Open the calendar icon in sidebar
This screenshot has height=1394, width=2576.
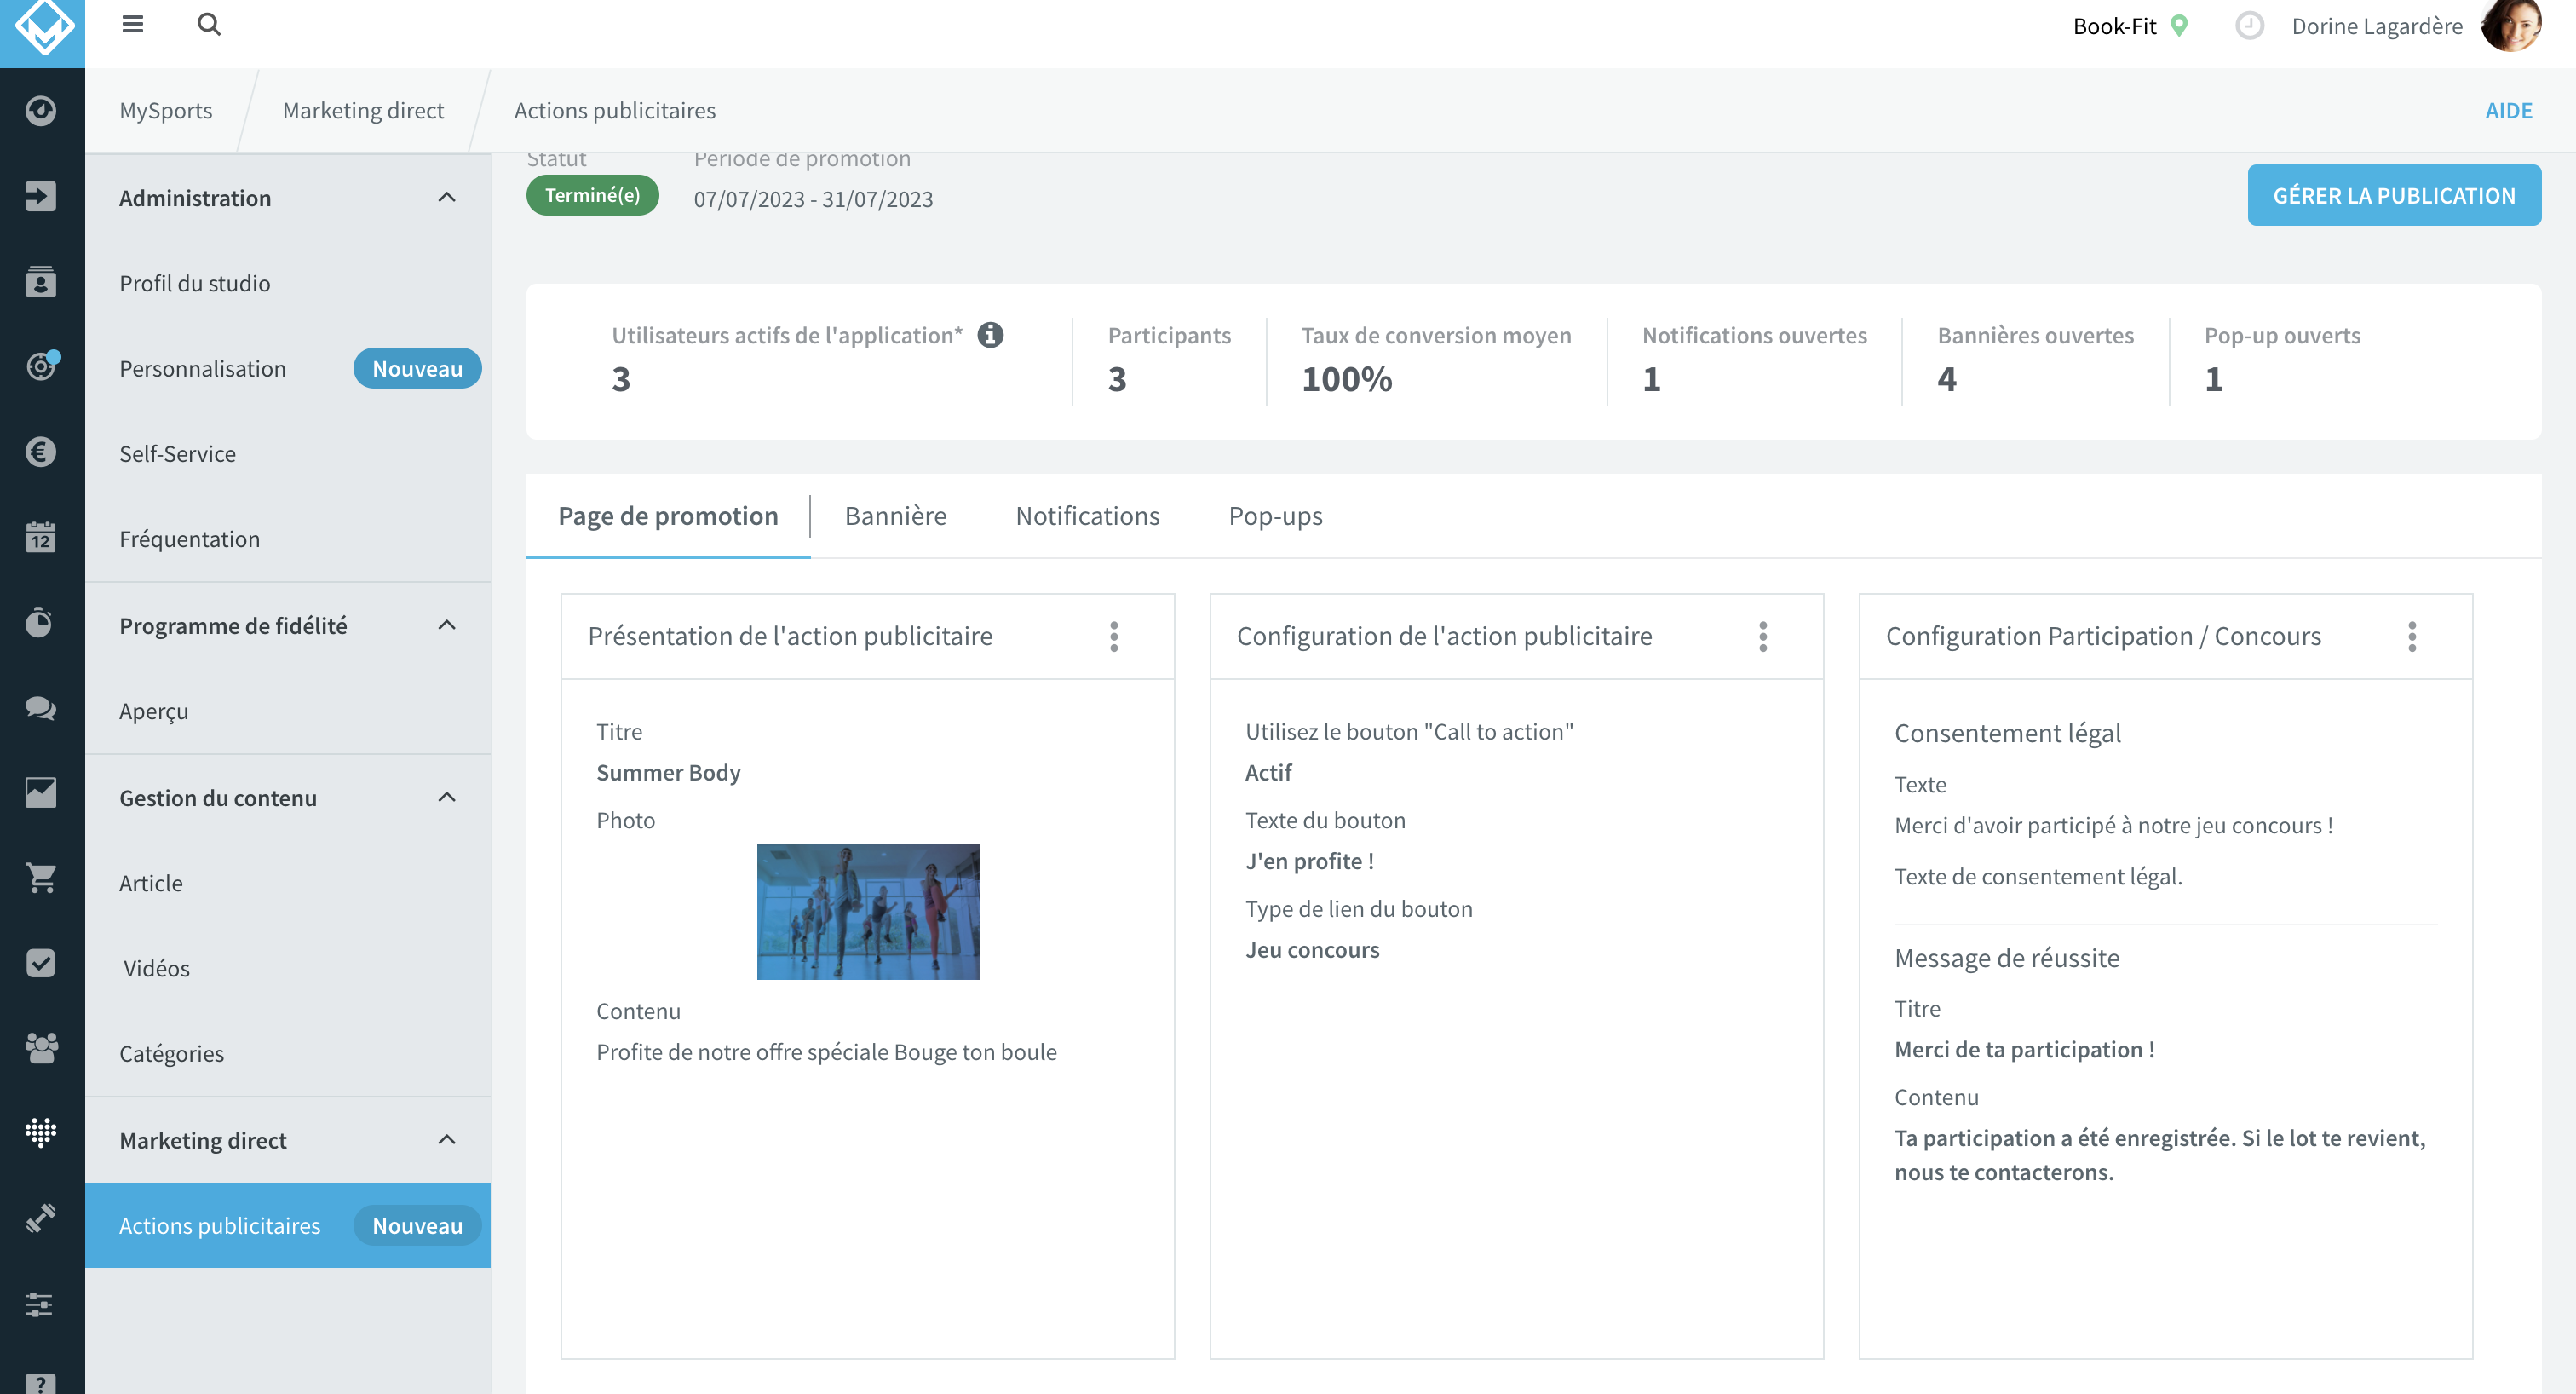click(x=40, y=537)
